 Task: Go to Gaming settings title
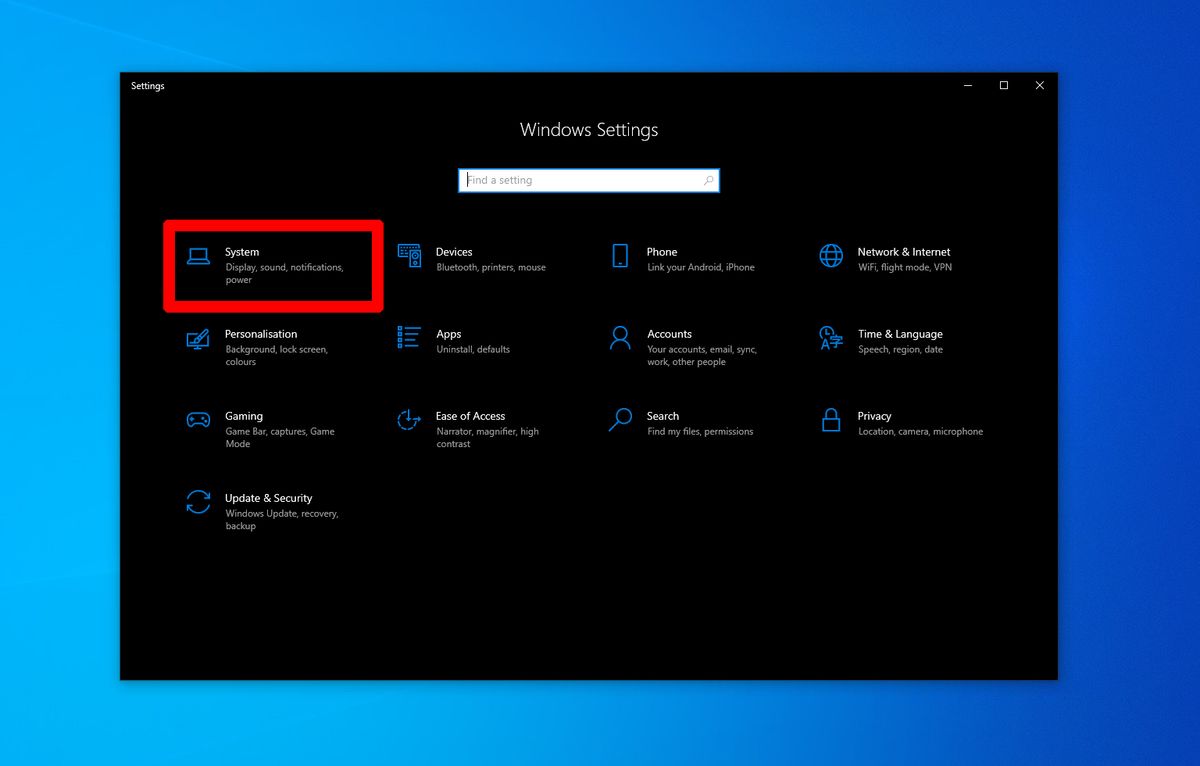pyautogui.click(x=244, y=416)
